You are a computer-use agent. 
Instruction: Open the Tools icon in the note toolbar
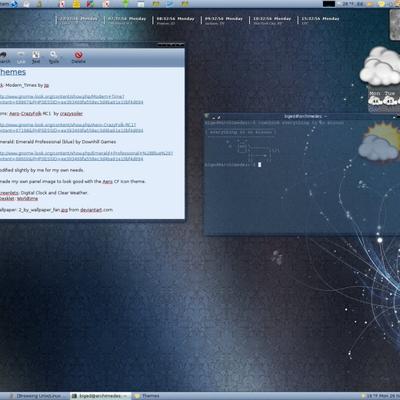[54, 57]
